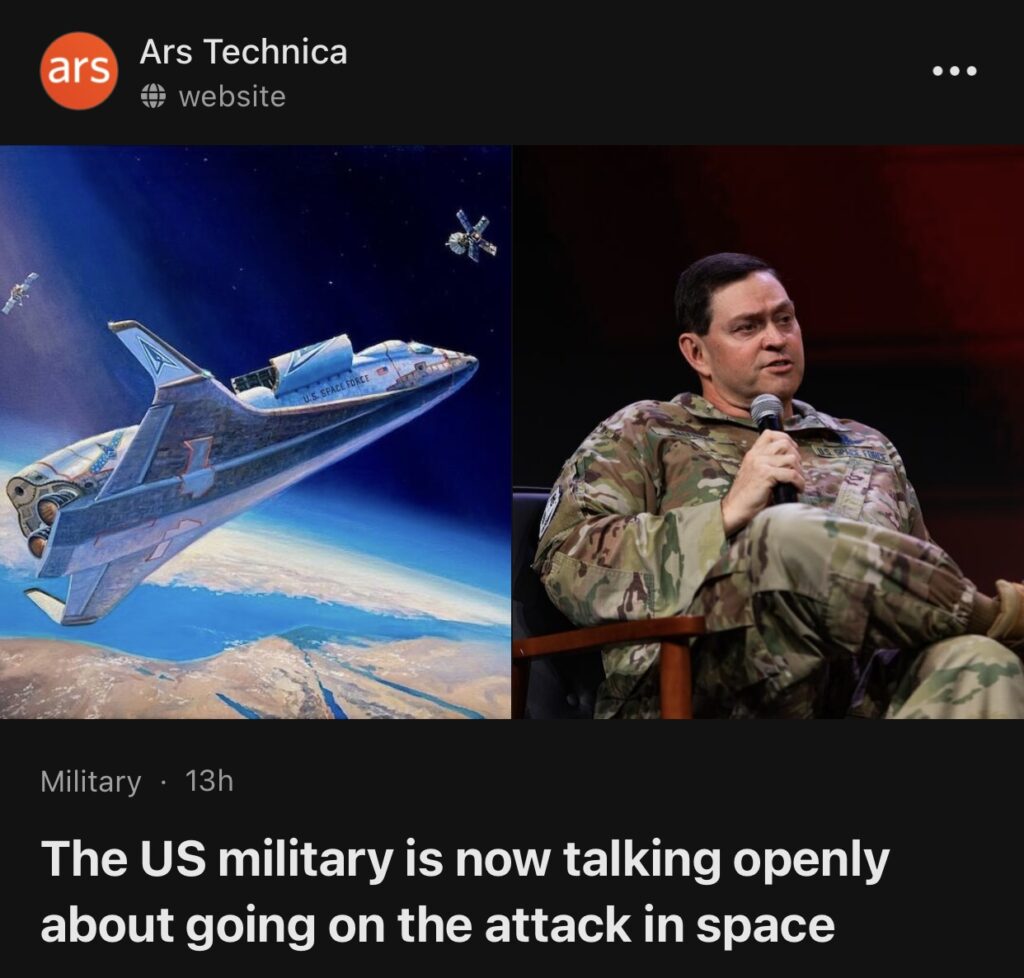This screenshot has height=978, width=1024.
Task: Open the orange Ars Technica logo avatar
Action: (79, 71)
